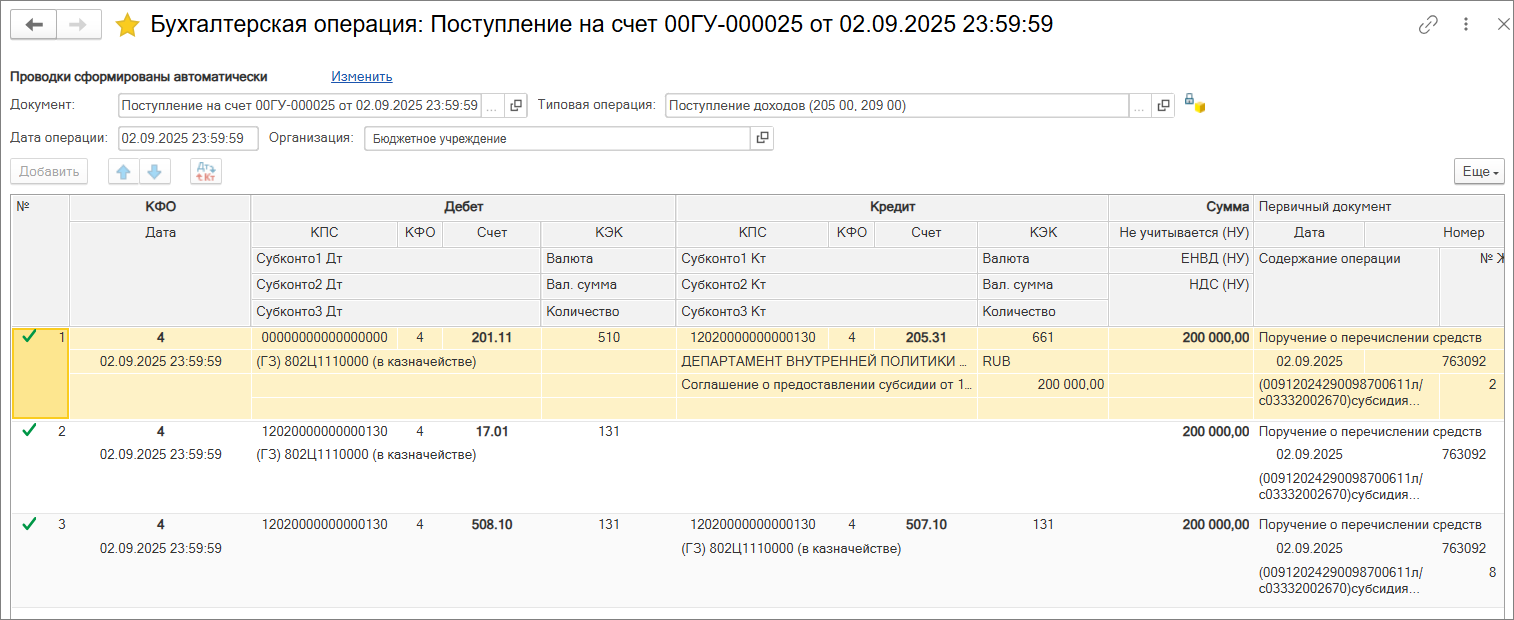Open the Организация linked record icon

(x=762, y=139)
